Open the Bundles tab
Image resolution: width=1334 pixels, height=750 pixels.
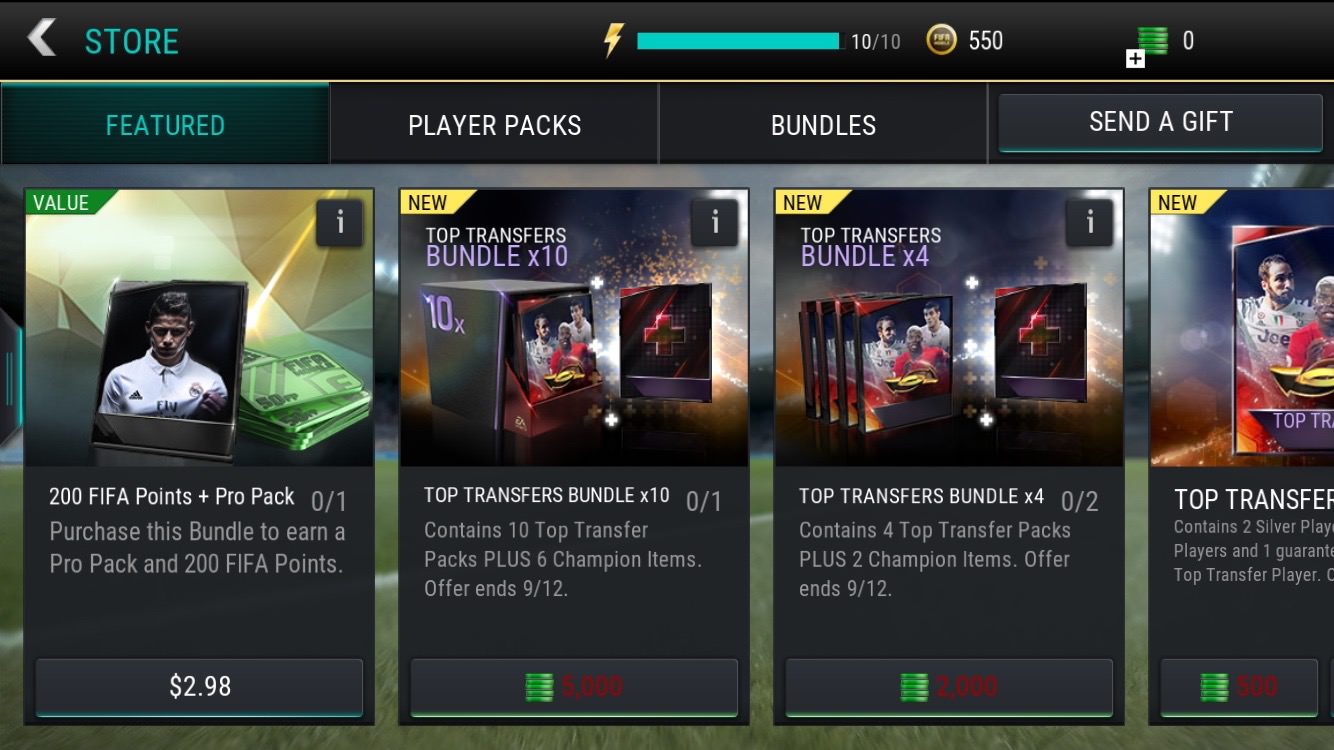click(x=823, y=125)
